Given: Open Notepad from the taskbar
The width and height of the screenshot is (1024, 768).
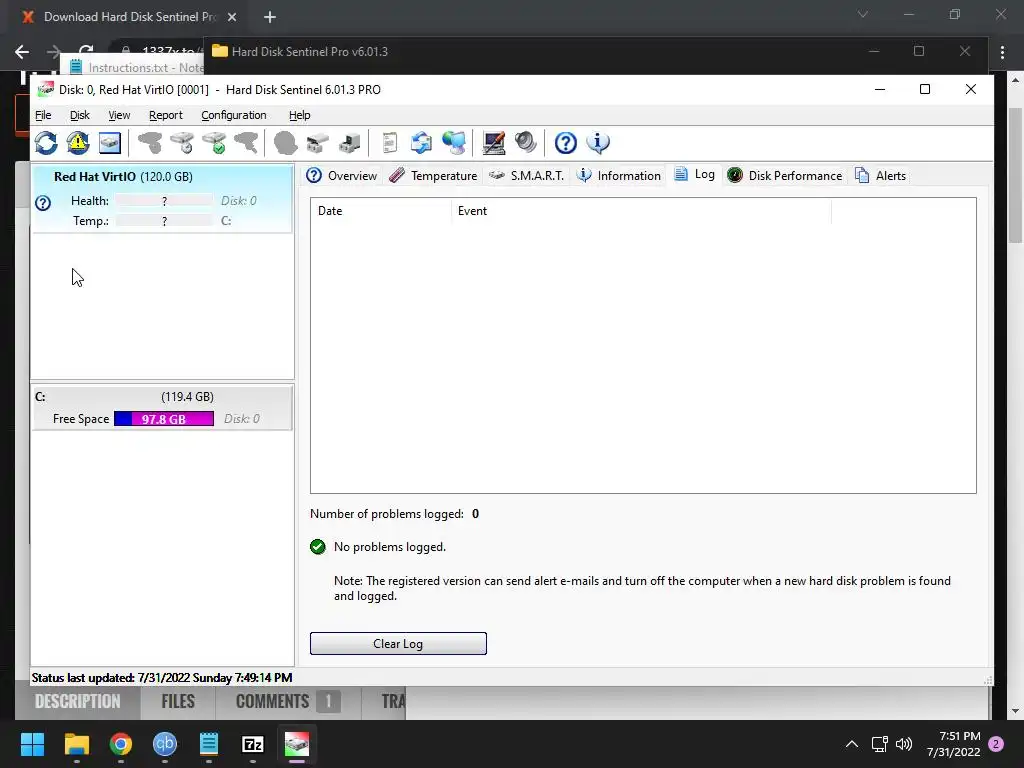Looking at the screenshot, I should click(209, 744).
